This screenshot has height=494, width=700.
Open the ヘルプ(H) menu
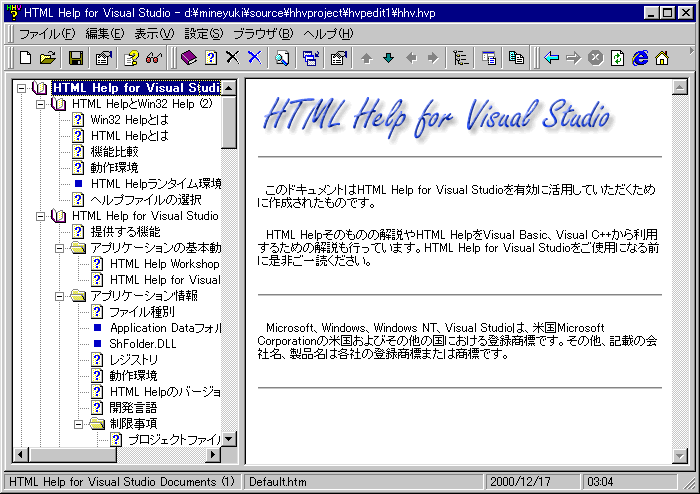tap(329, 34)
